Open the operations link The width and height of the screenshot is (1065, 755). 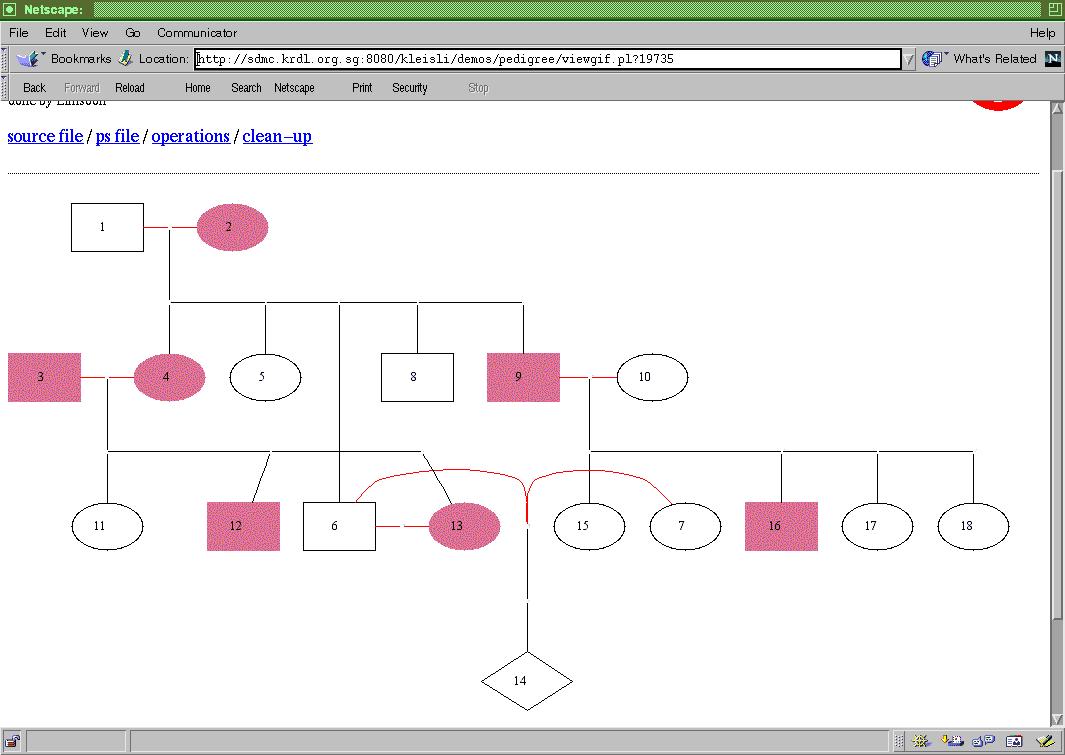[190, 136]
